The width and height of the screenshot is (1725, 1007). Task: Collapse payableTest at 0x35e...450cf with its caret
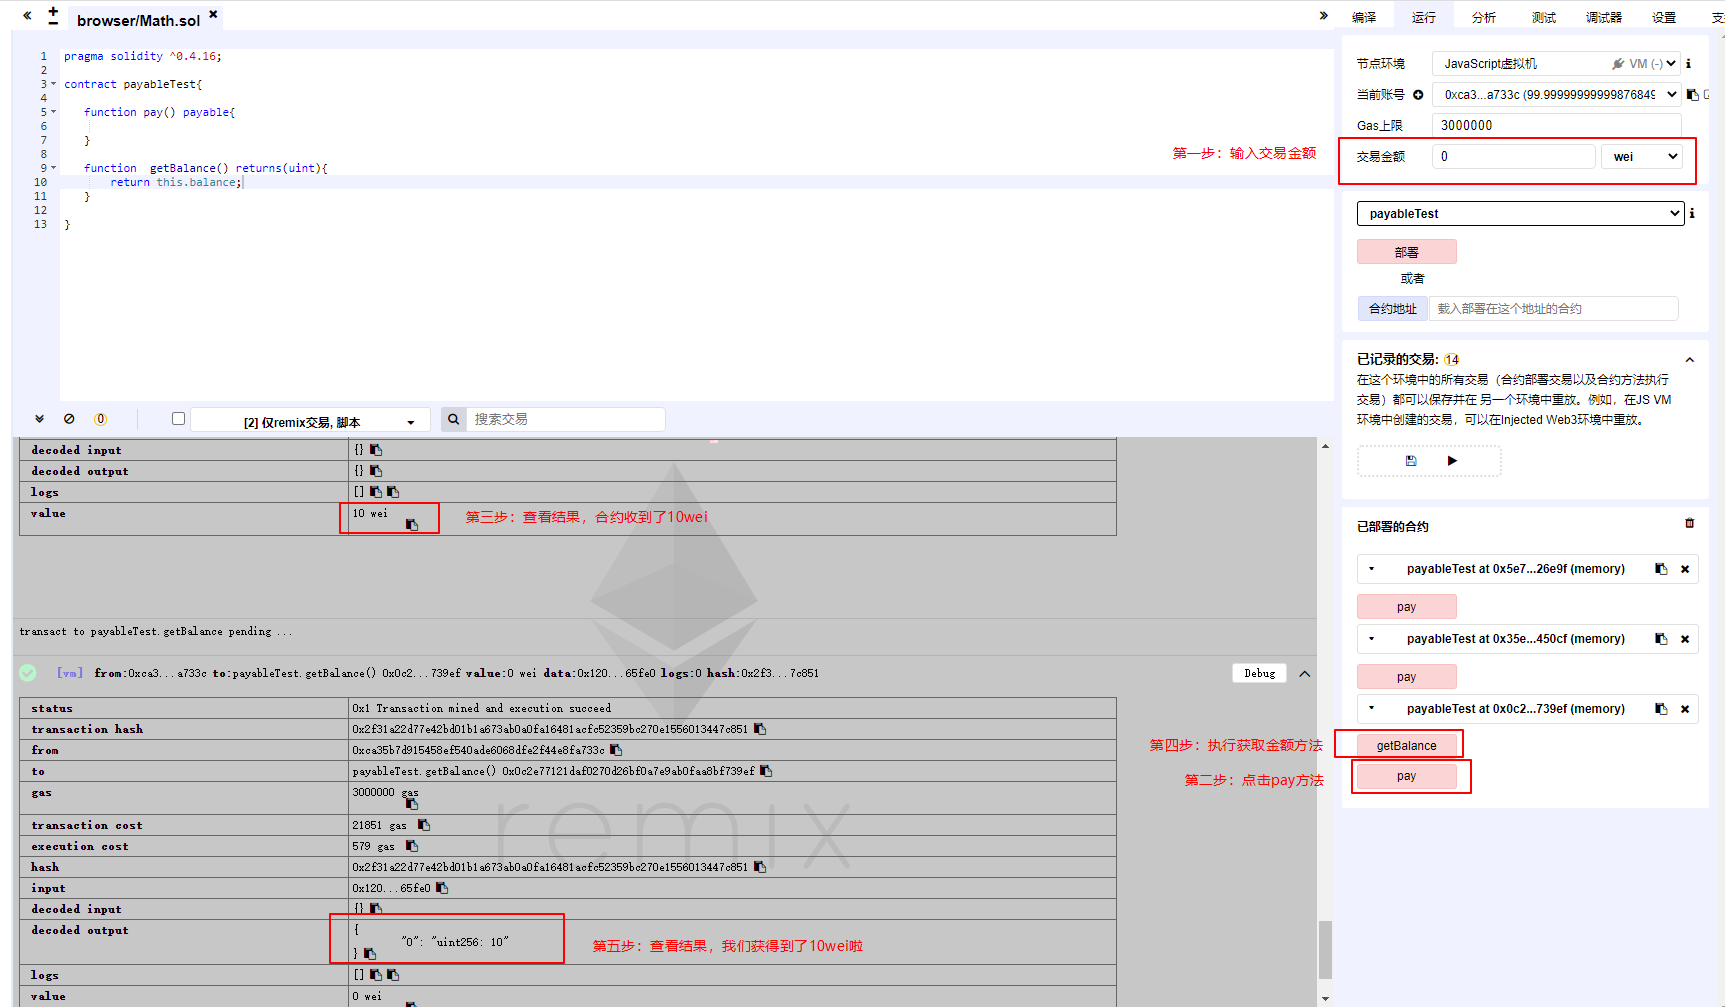pos(1372,639)
